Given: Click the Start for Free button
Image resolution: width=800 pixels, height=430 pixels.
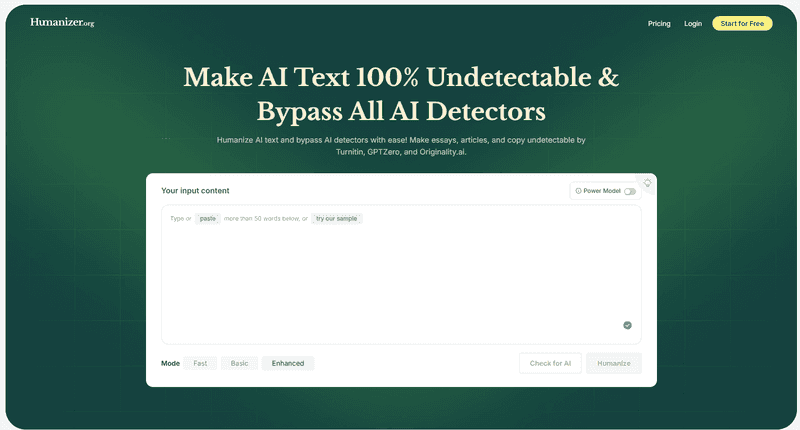Looking at the screenshot, I should 742,23.
